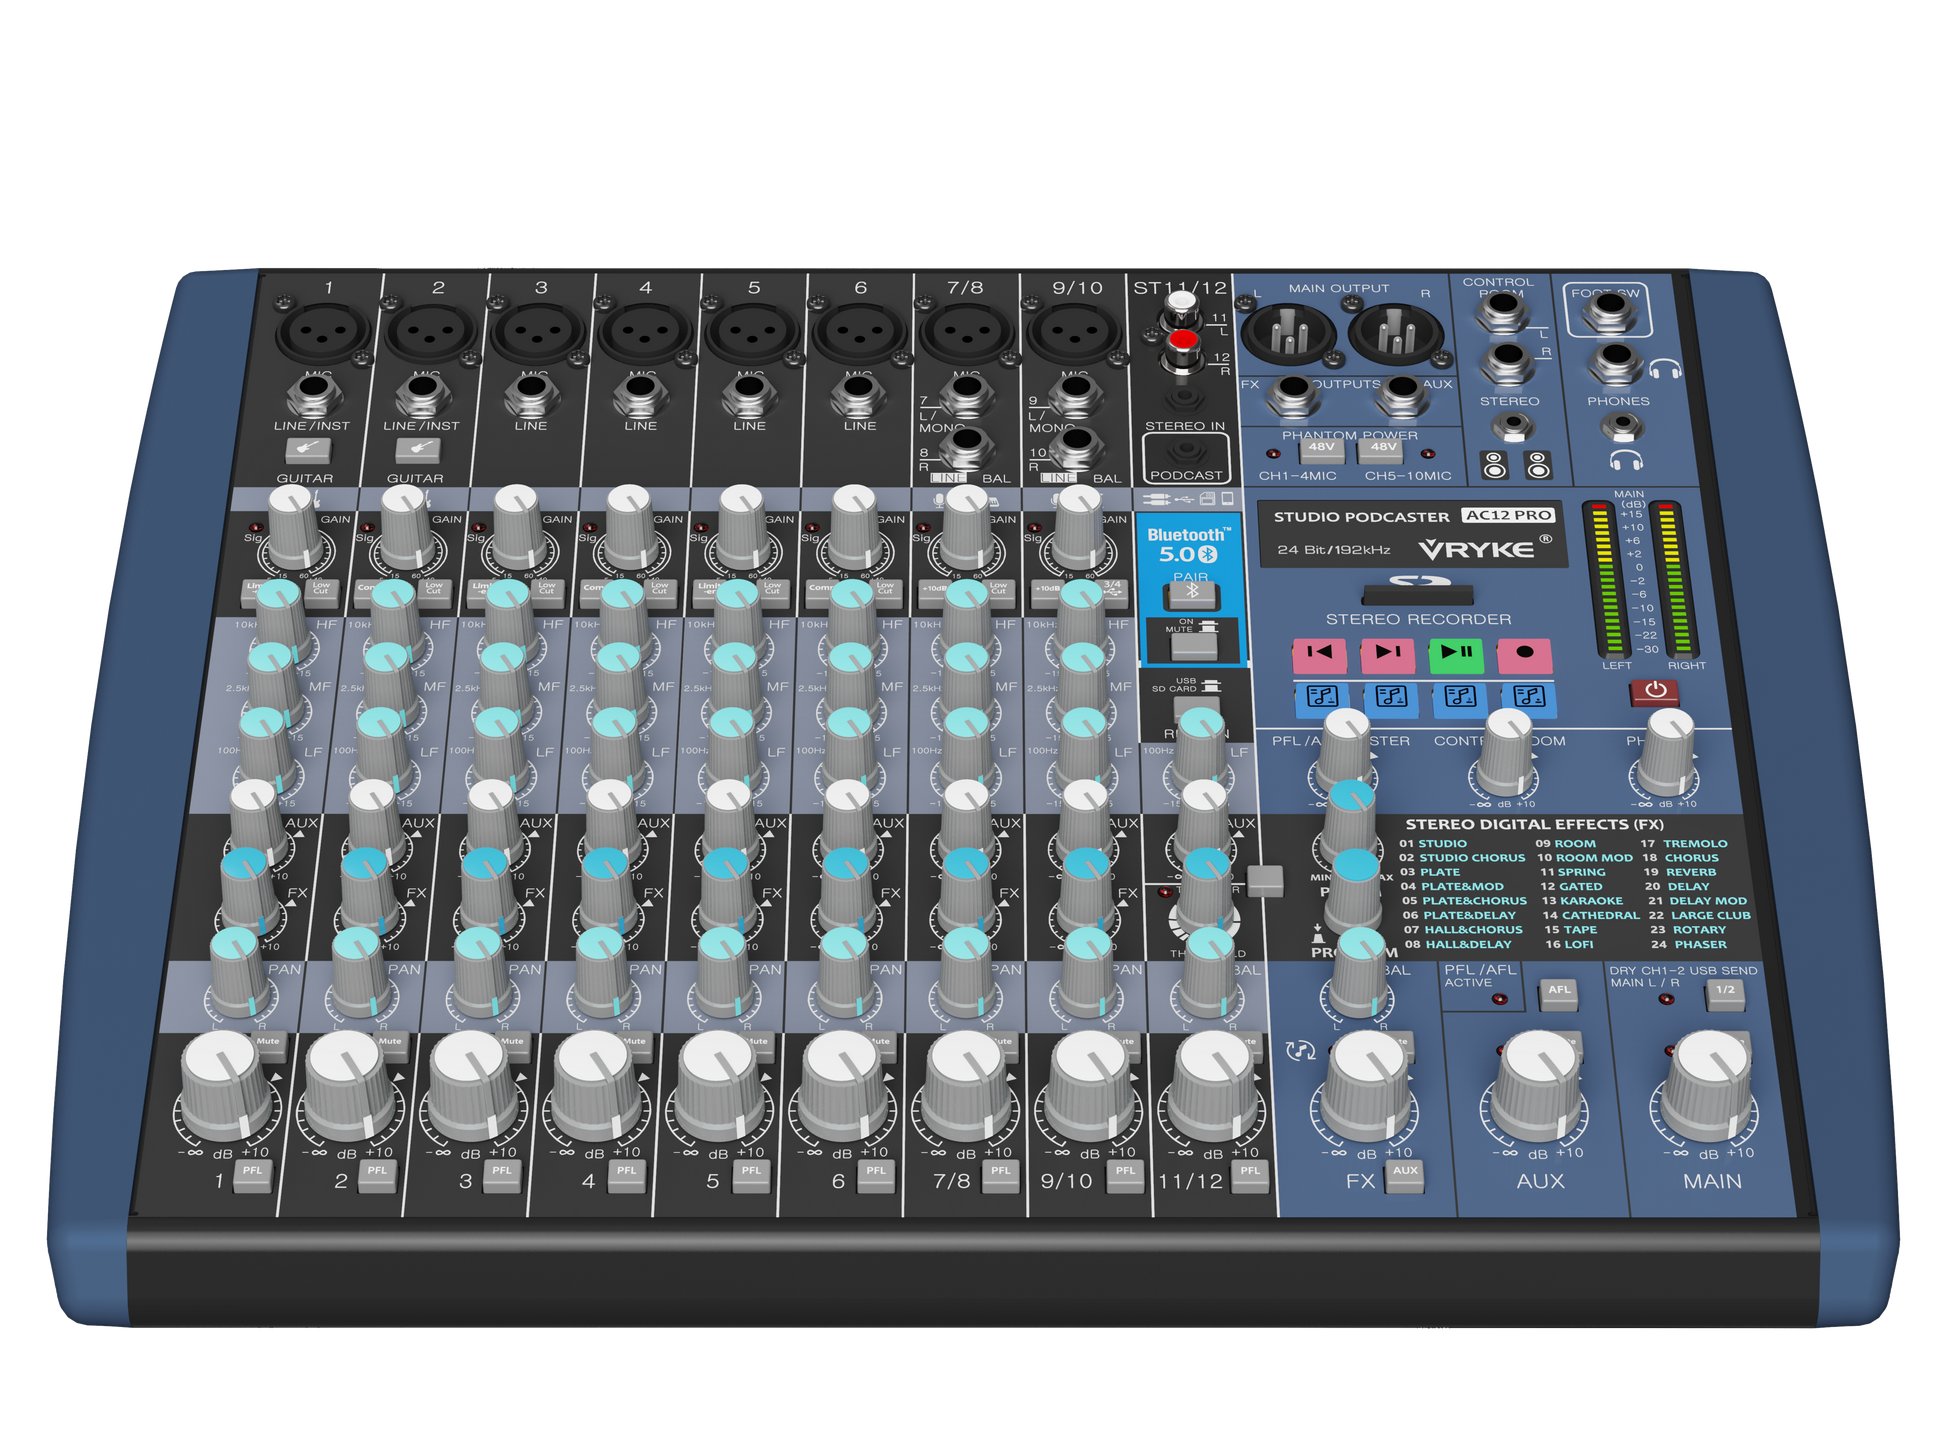Engage the PFL button on channel 4
The width and height of the screenshot is (1946, 1453).
626,1175
